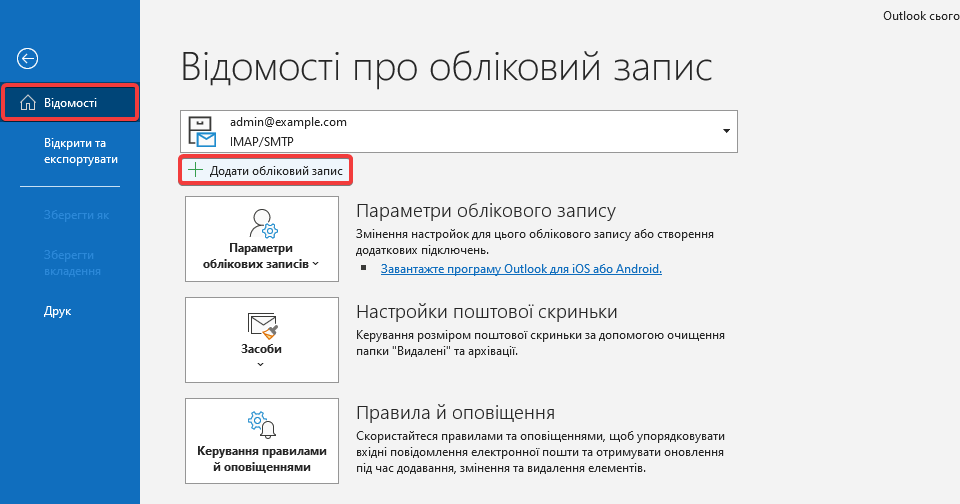The width and height of the screenshot is (960, 504).
Task: Click the plus icon for adding an account
Action: (x=195, y=171)
